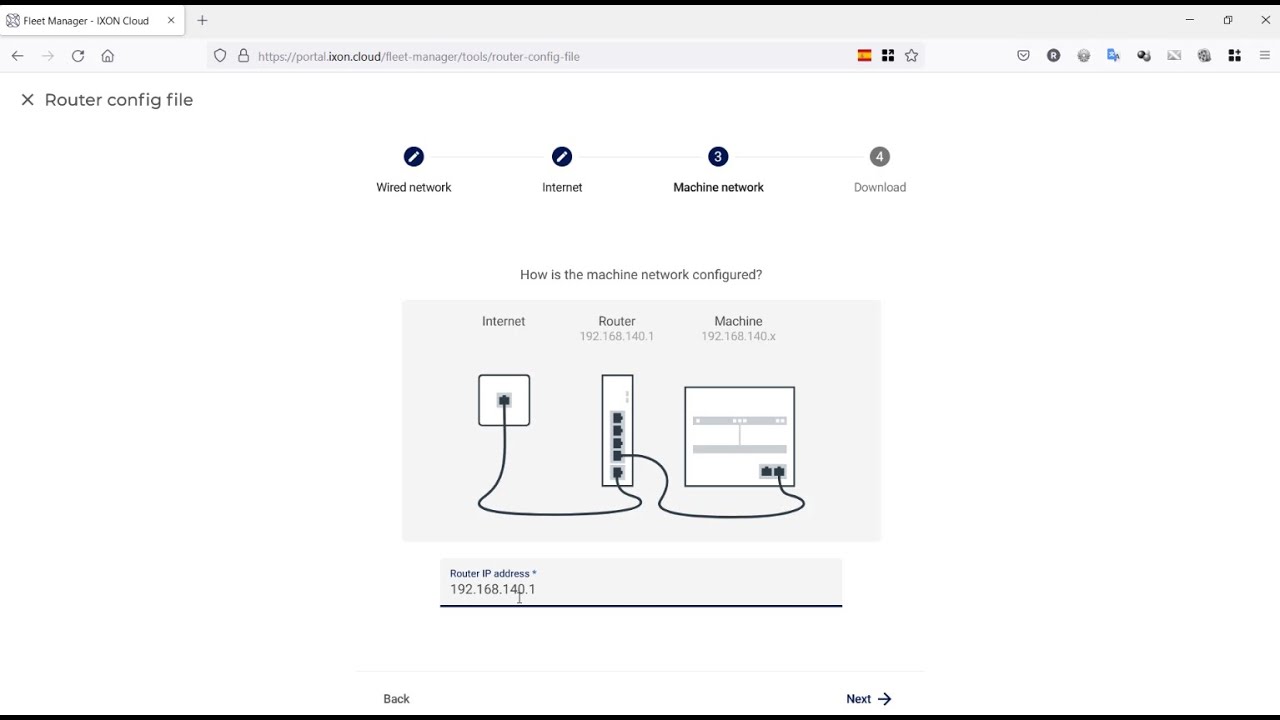The width and height of the screenshot is (1280, 720).
Task: Open a new browser tab
Action: 202,20
